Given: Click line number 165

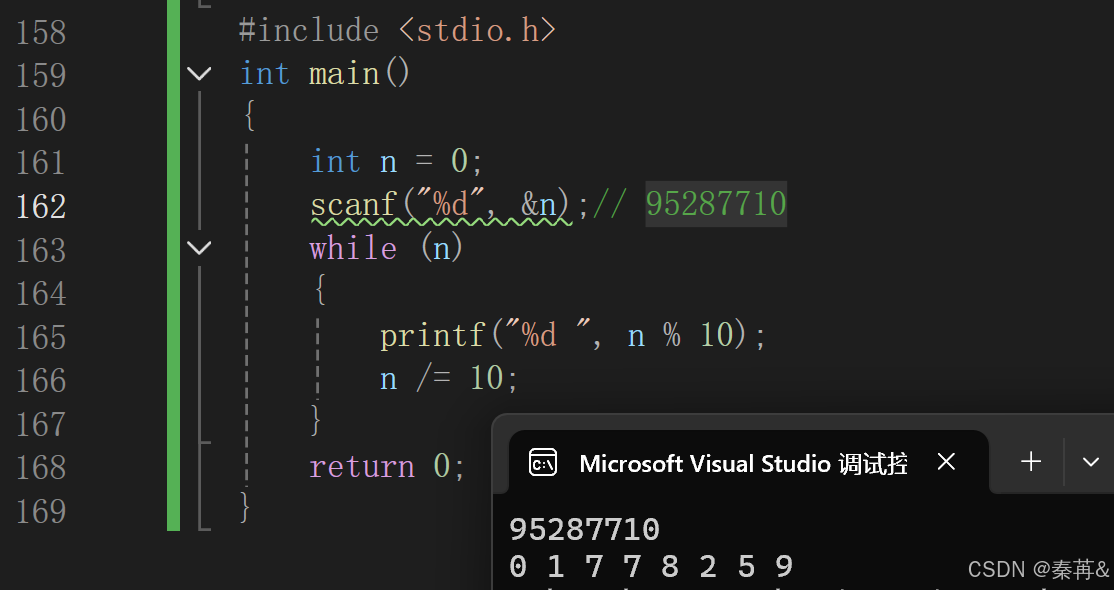Looking at the screenshot, I should [40, 338].
